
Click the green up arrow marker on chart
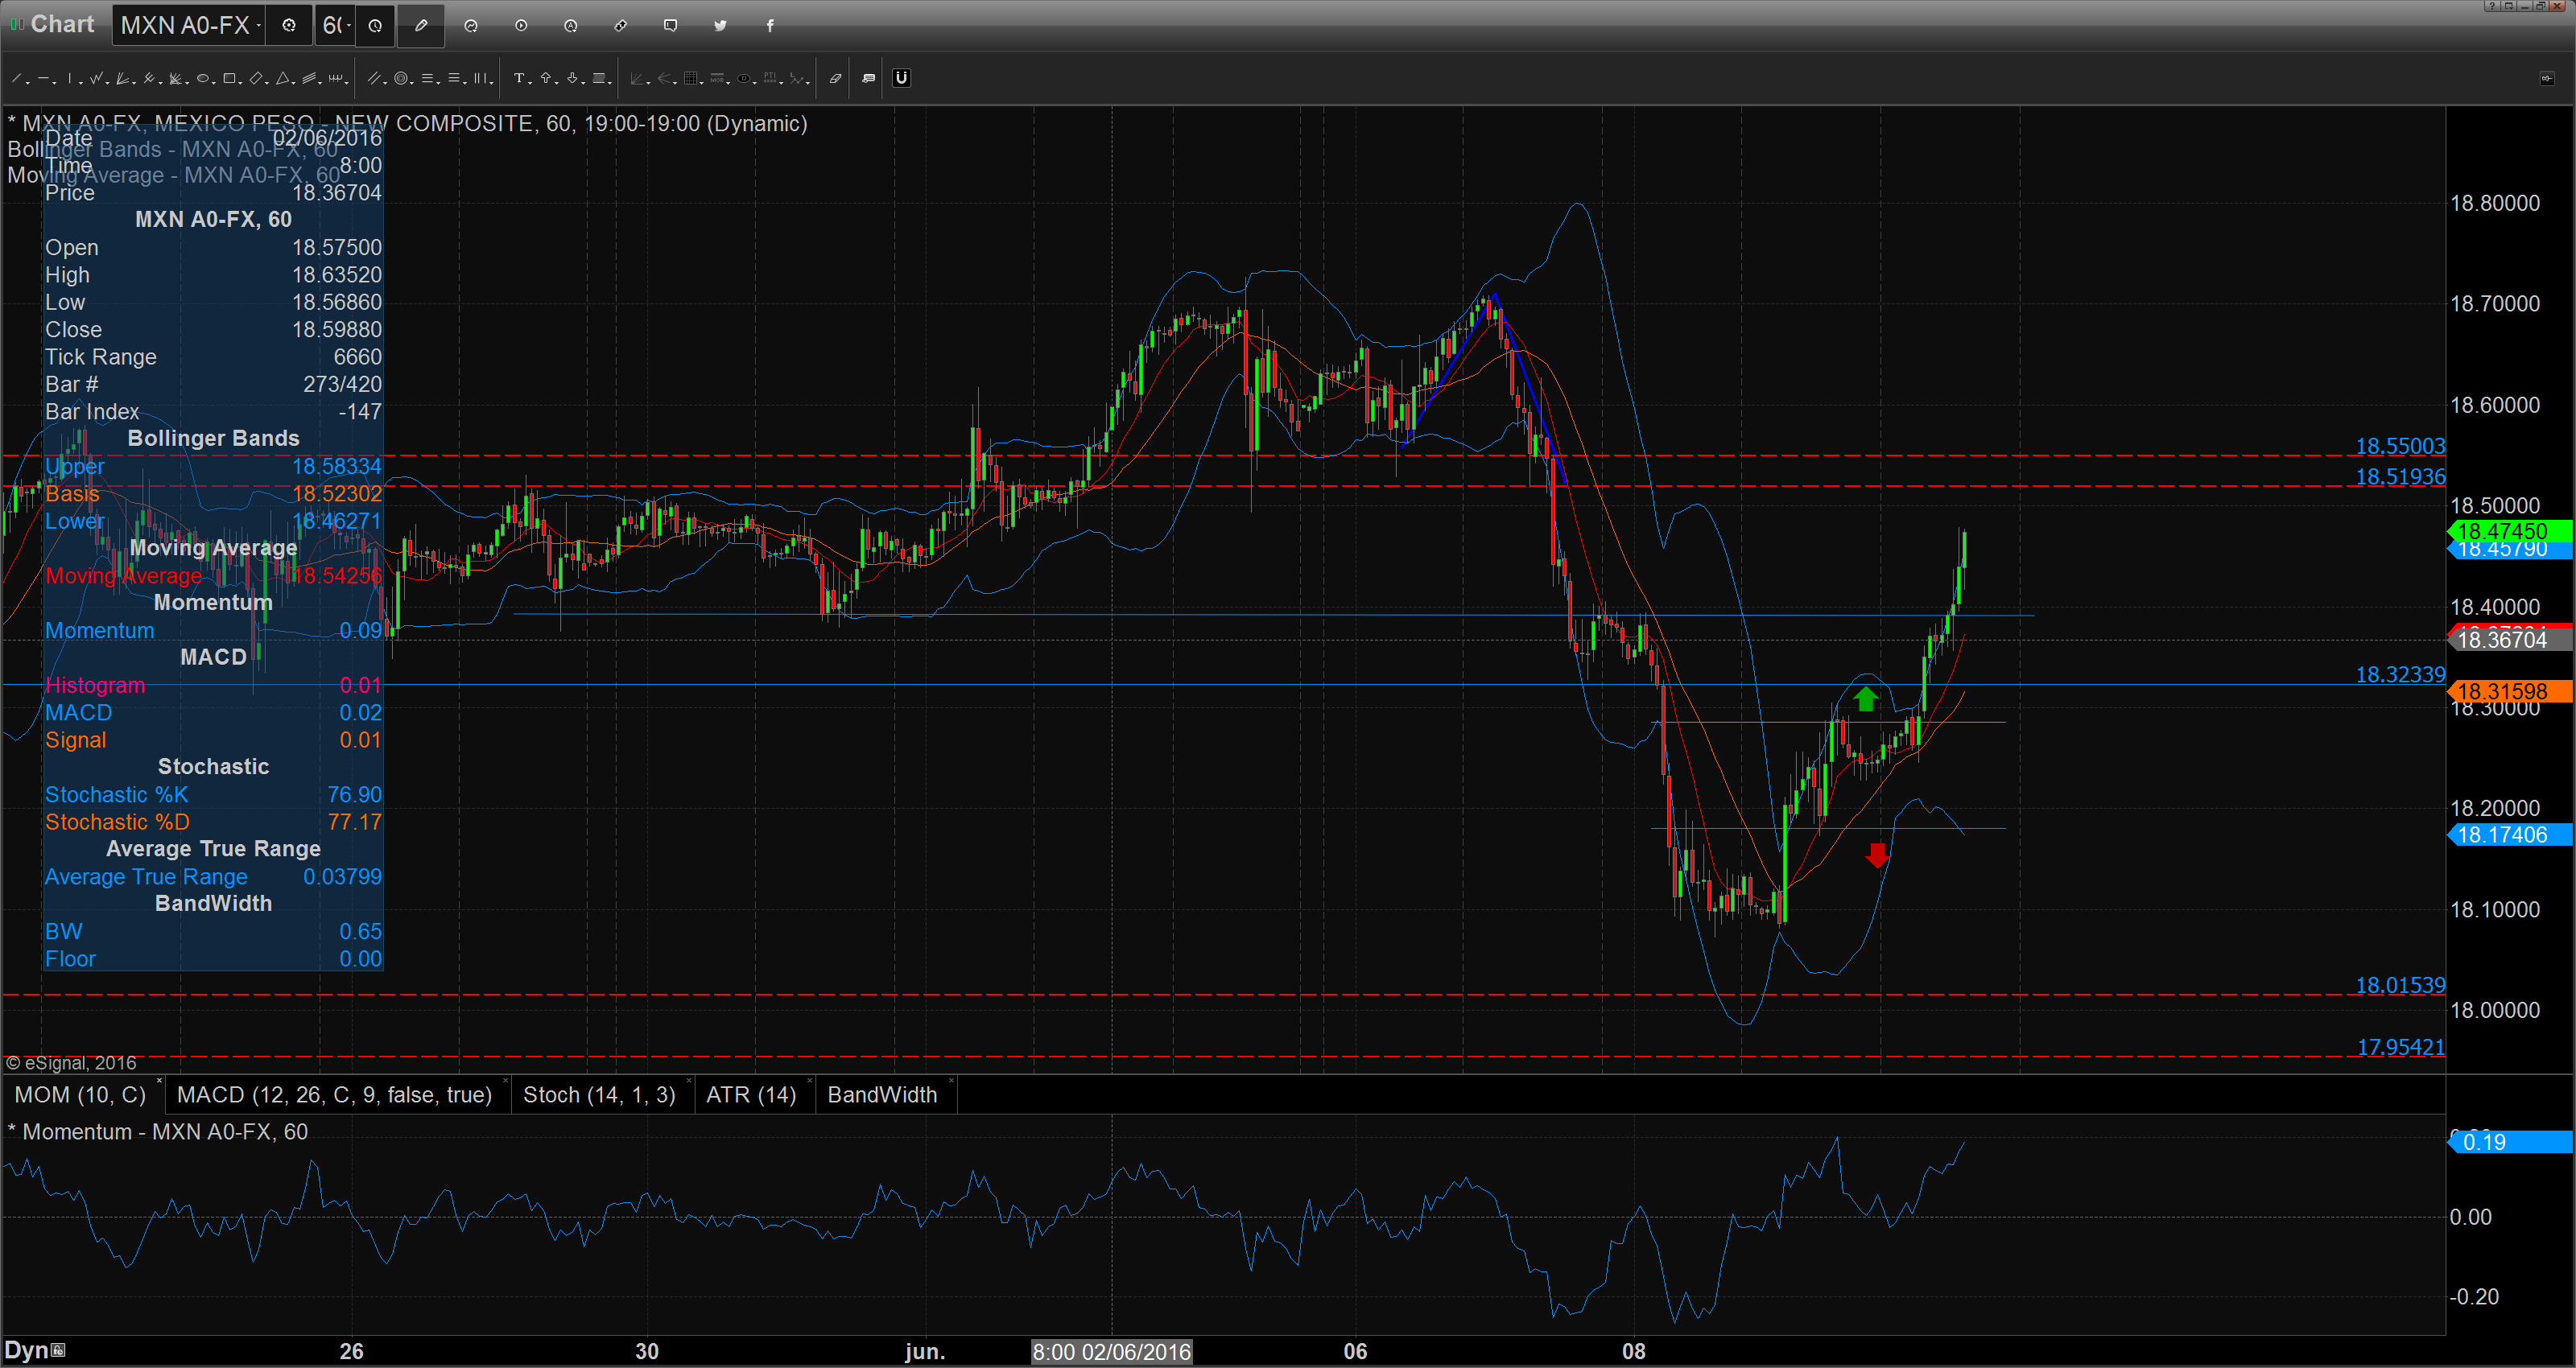(x=1865, y=698)
